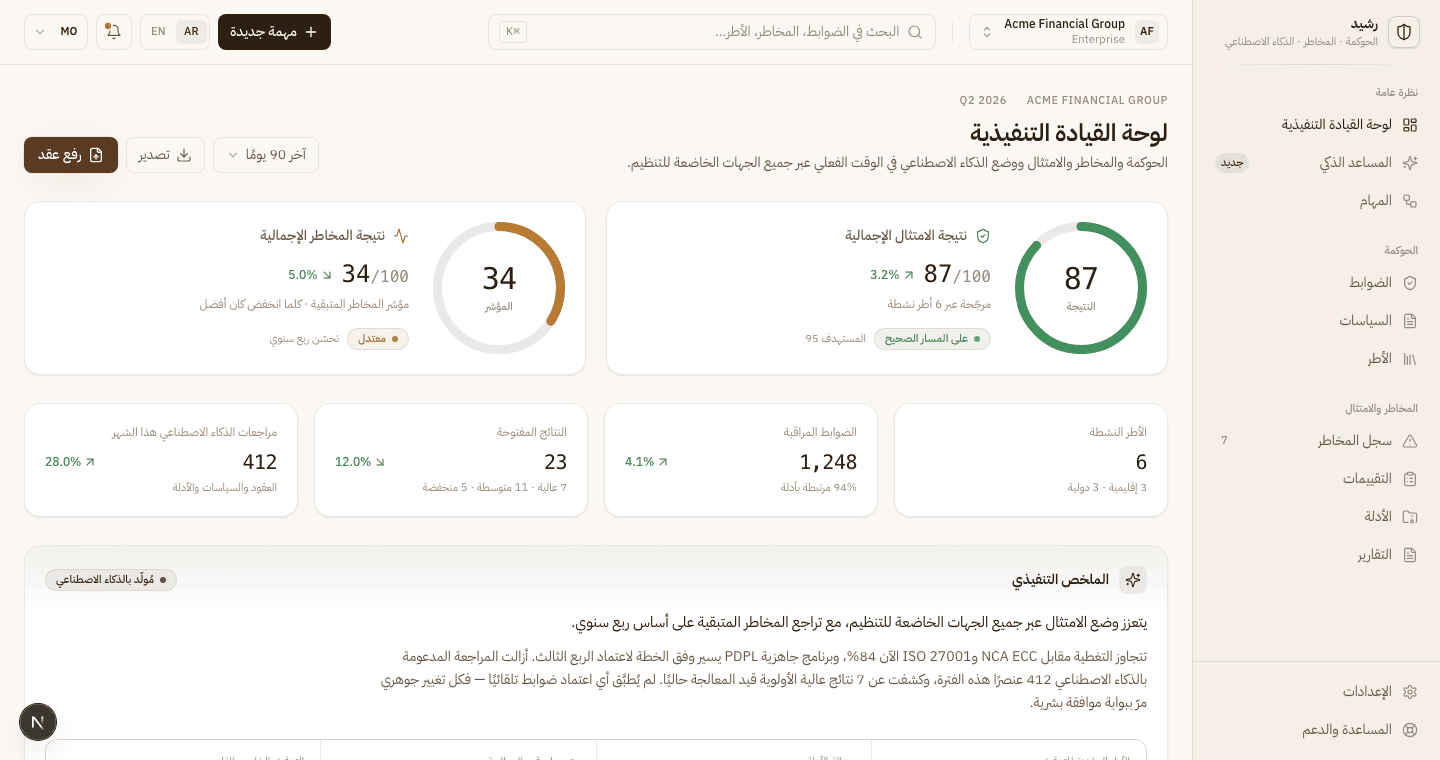Click the المساعدة والدعم lifebuoy icon
The image size is (1440, 760).
pos(1410,730)
